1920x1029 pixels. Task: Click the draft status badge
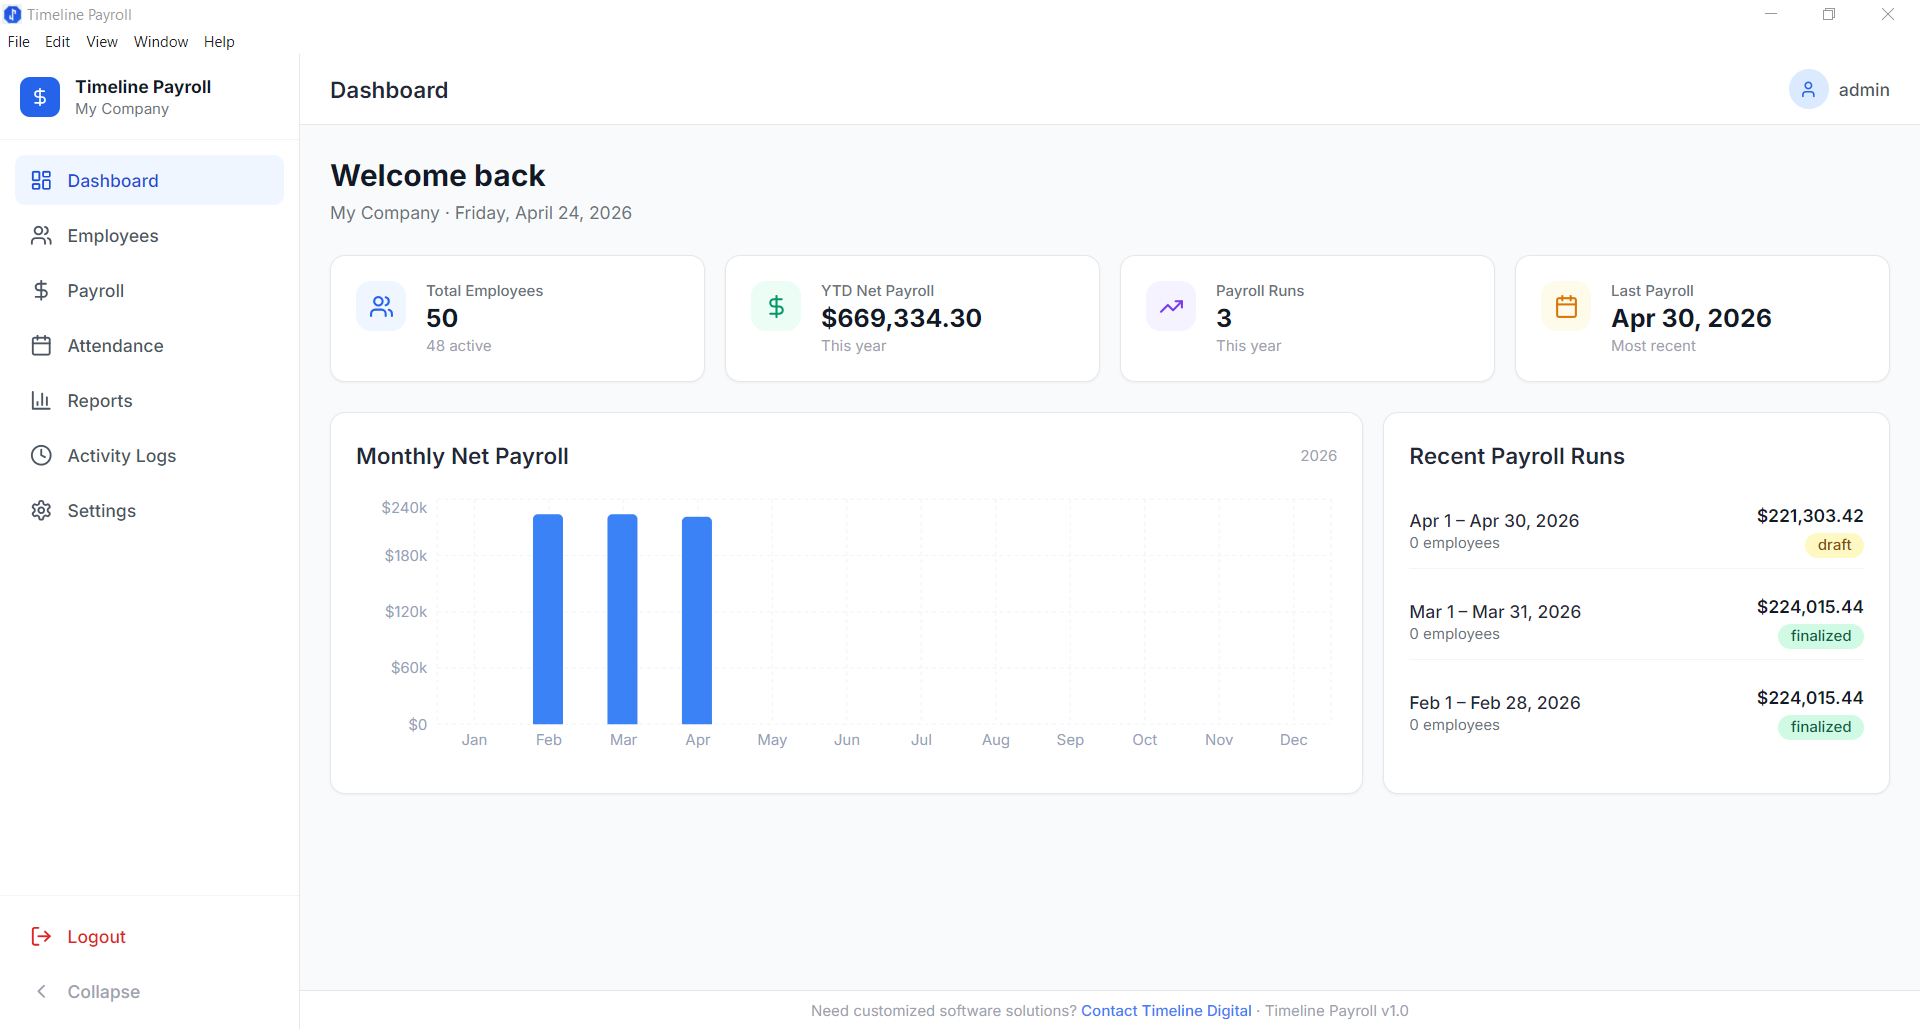coord(1834,545)
